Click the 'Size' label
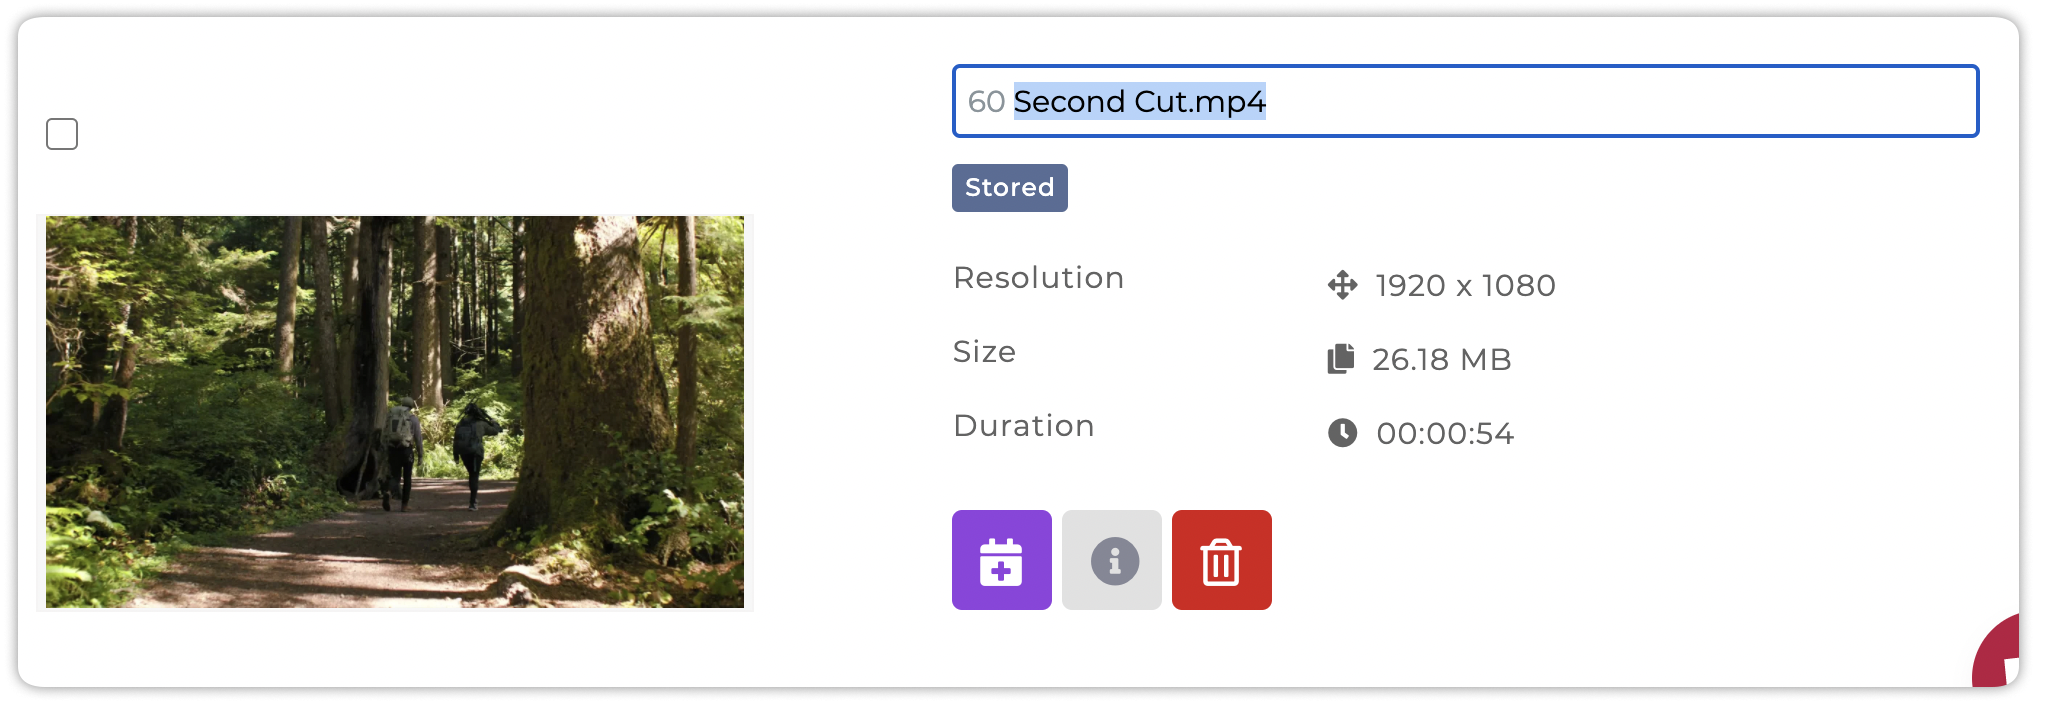 click(x=985, y=352)
